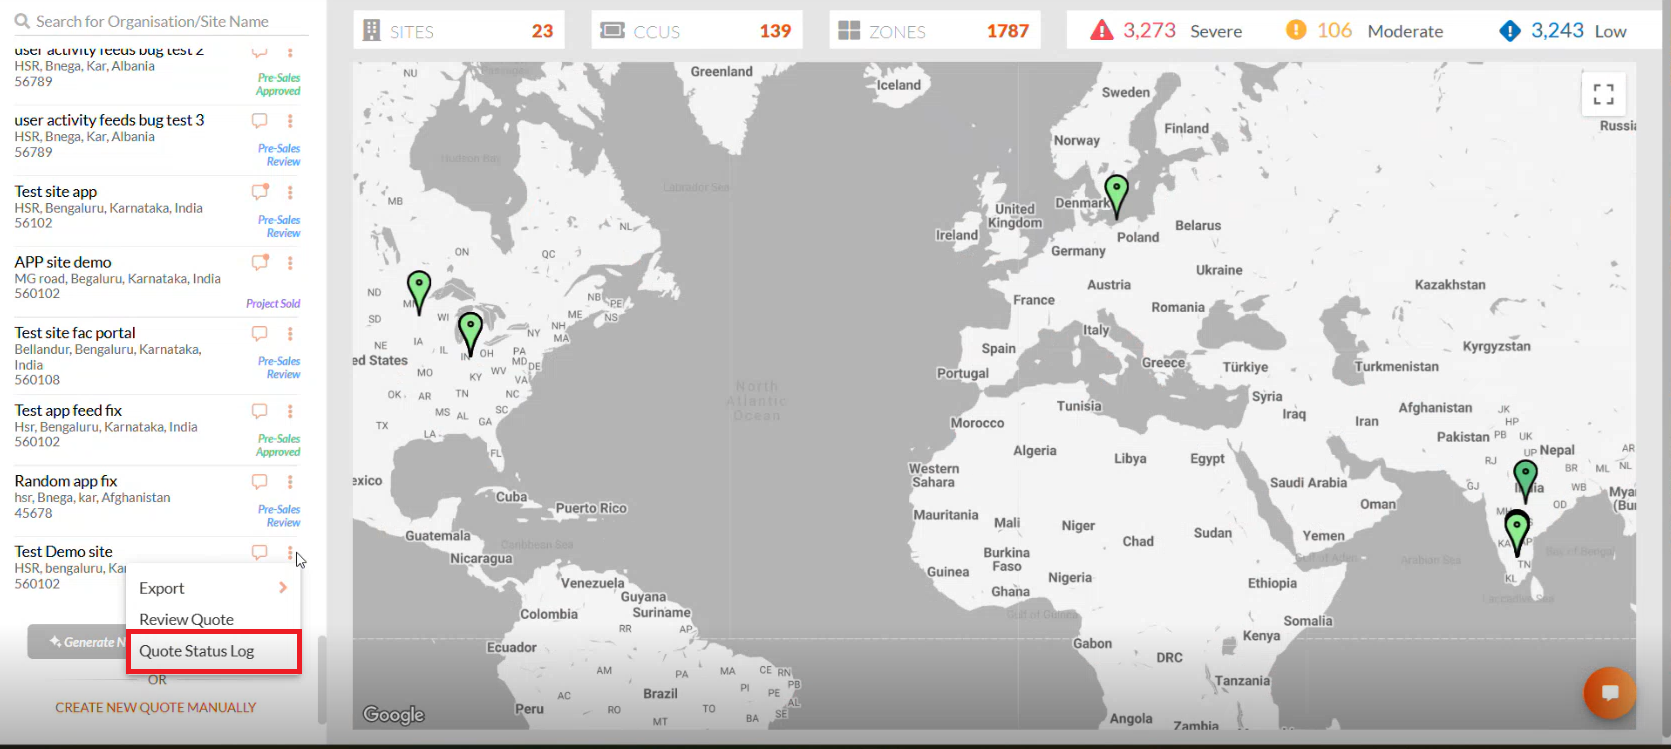Click the 'Project Sold' status on APP site demo

[273, 304]
